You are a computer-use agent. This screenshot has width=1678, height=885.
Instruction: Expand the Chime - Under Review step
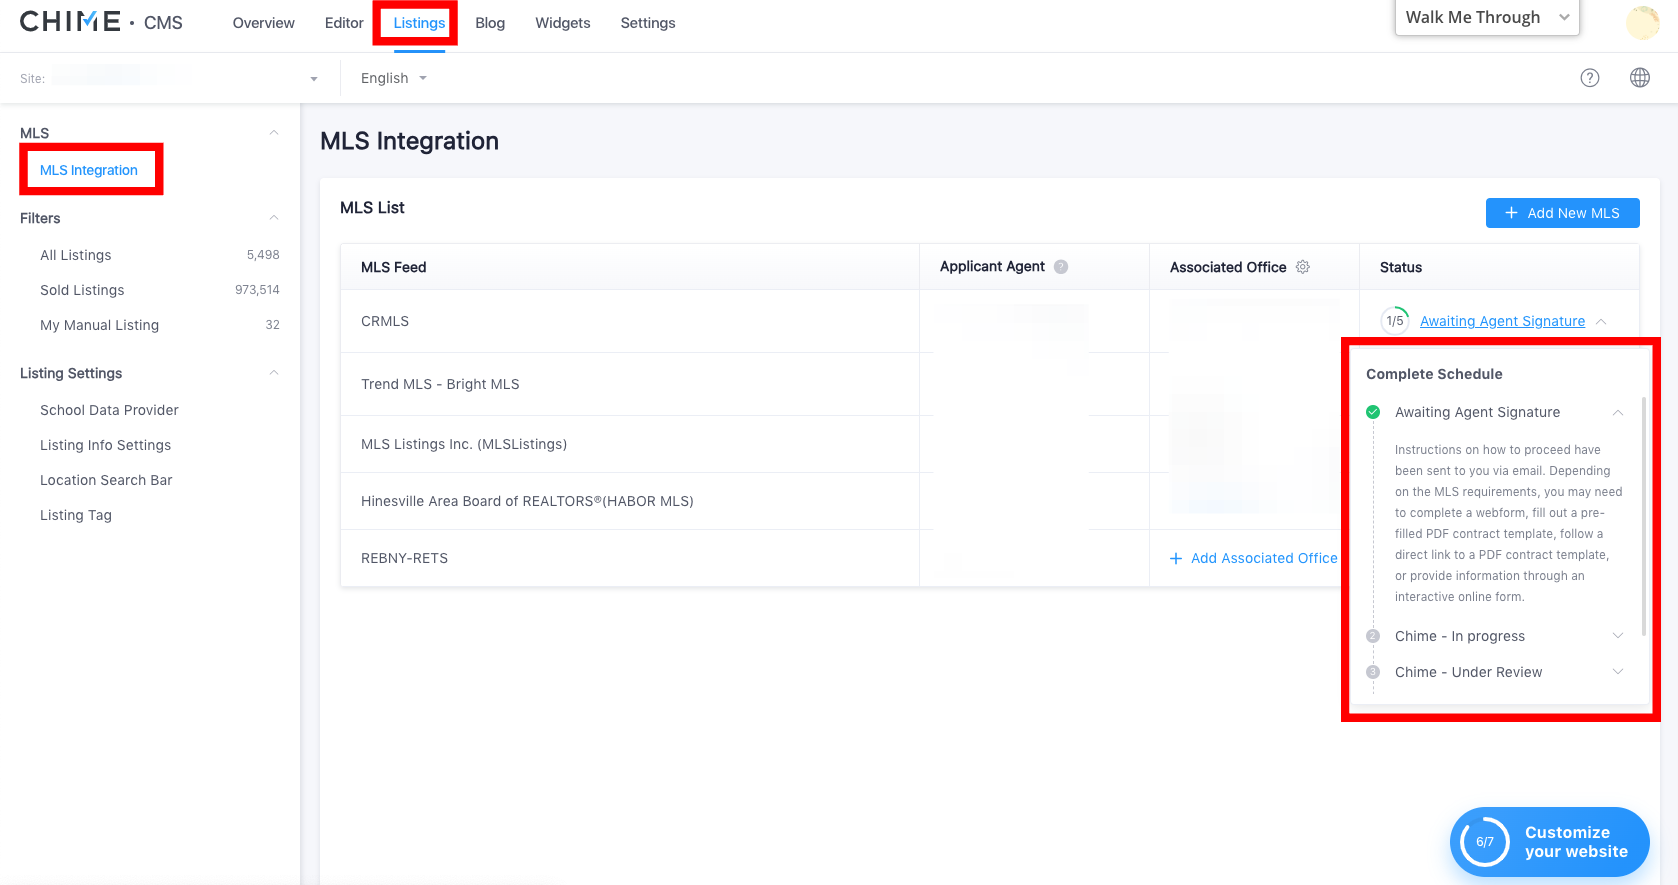[1617, 672]
